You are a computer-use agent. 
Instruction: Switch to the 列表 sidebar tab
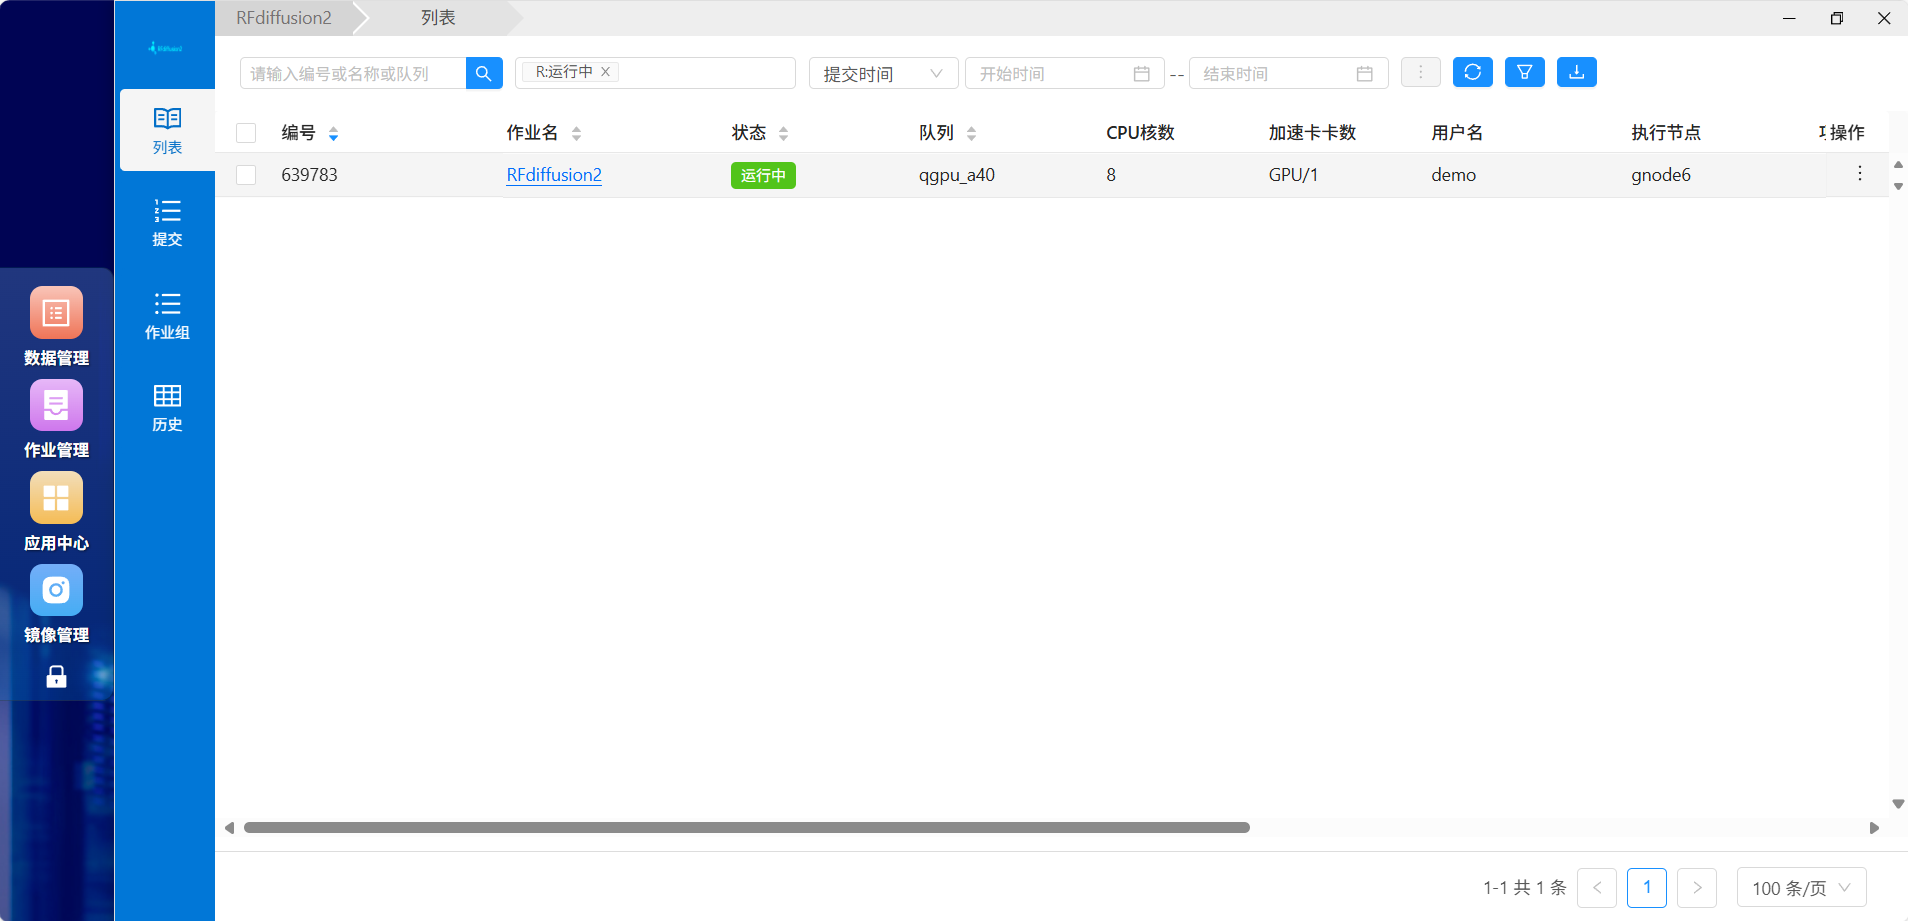(x=167, y=130)
